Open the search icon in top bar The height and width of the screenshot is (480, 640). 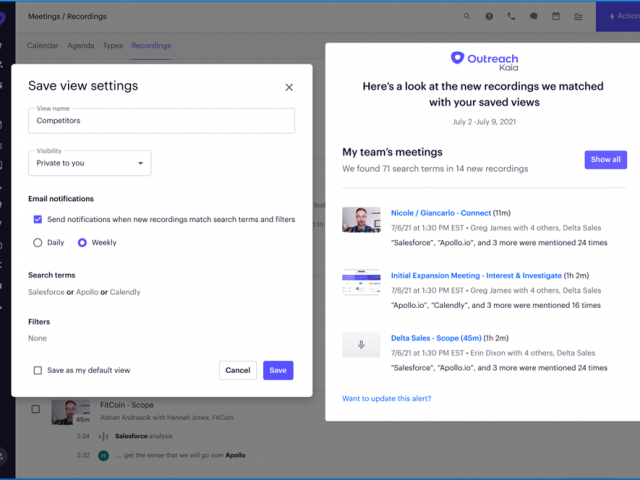(x=467, y=16)
